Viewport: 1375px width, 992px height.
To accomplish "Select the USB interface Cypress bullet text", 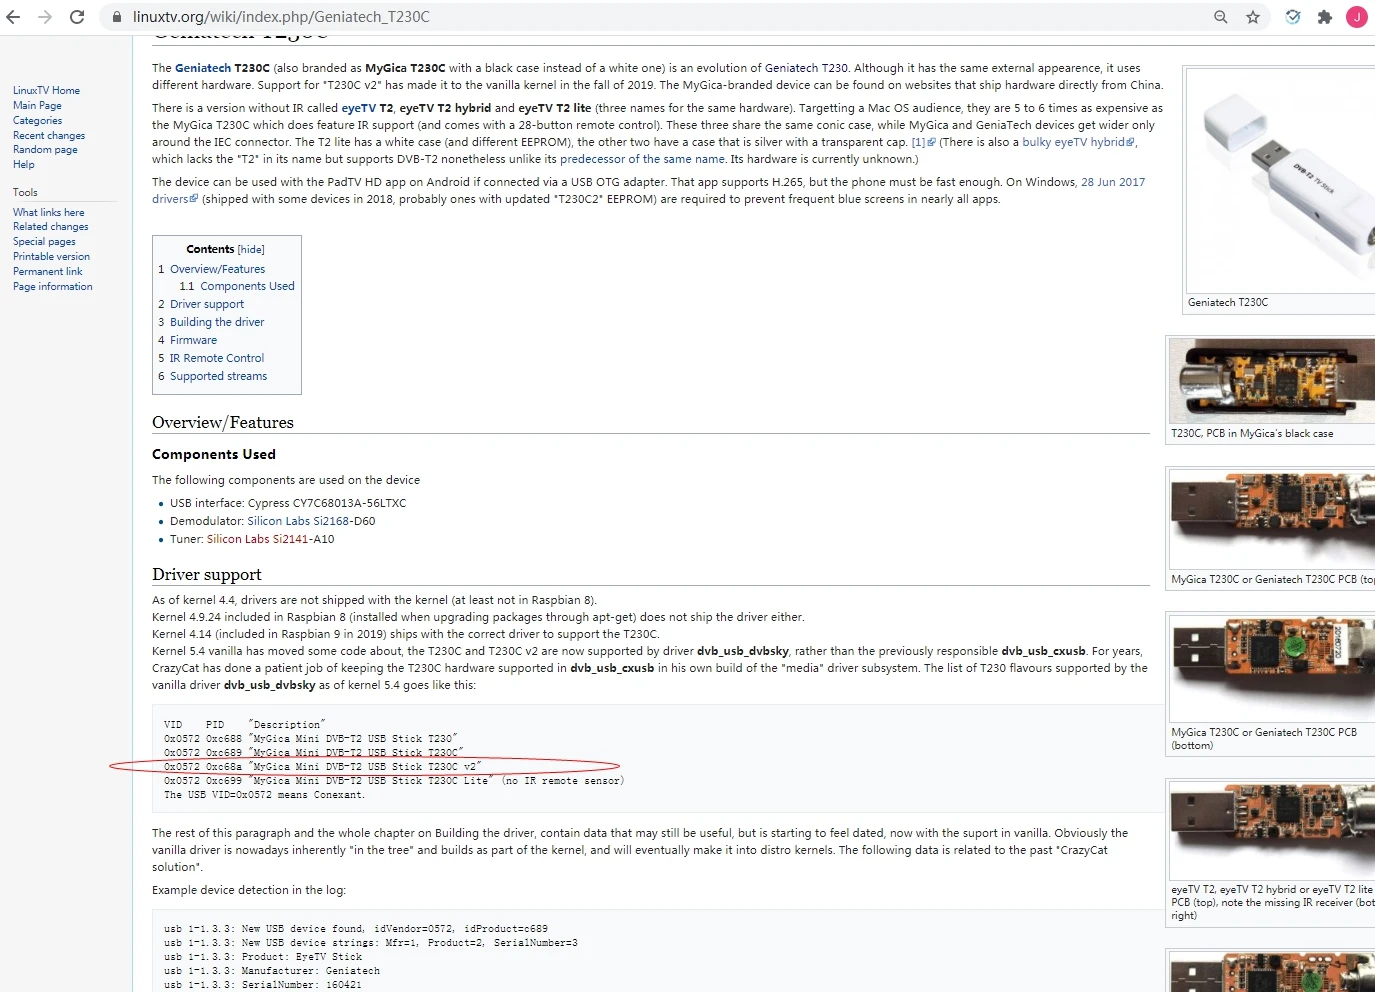I will coord(288,504).
